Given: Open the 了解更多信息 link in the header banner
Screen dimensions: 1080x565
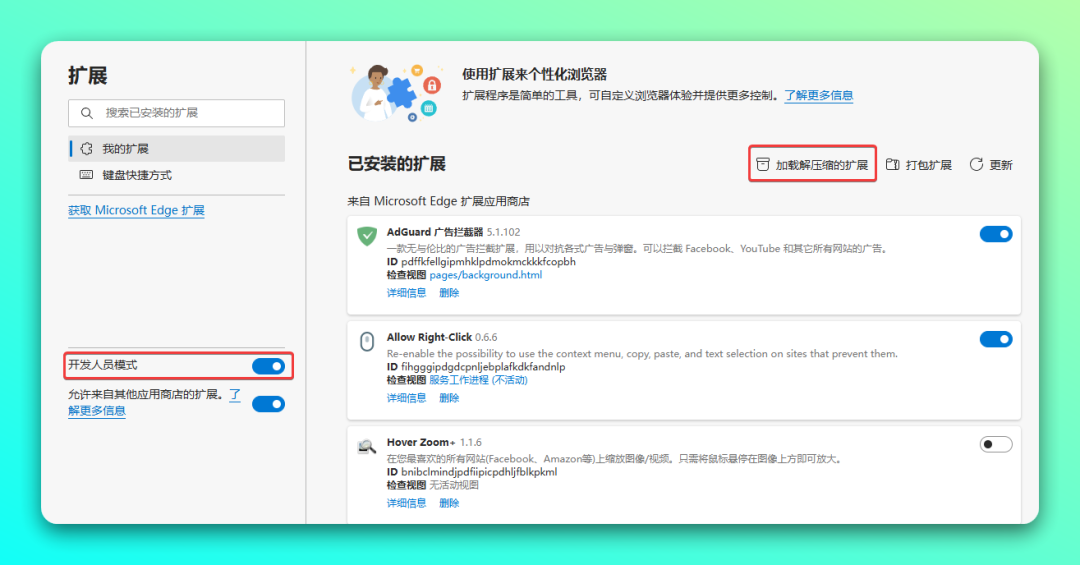Looking at the screenshot, I should (819, 95).
